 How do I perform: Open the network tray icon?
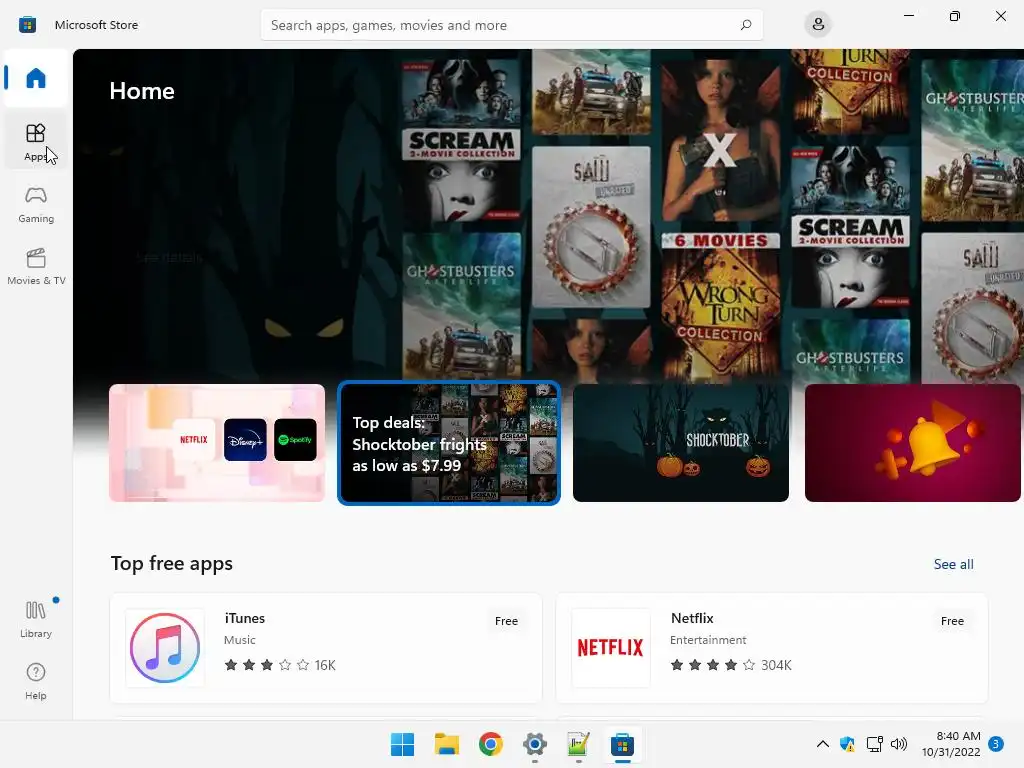[x=874, y=744]
